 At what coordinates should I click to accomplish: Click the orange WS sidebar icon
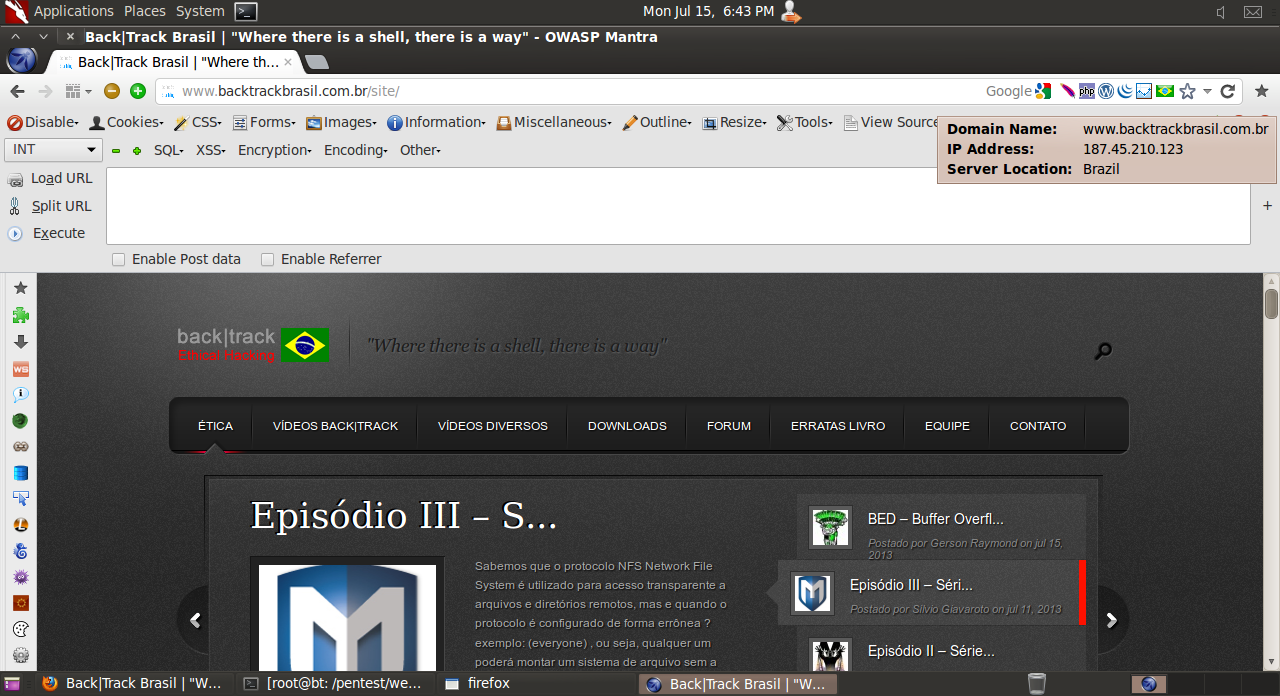click(x=20, y=369)
